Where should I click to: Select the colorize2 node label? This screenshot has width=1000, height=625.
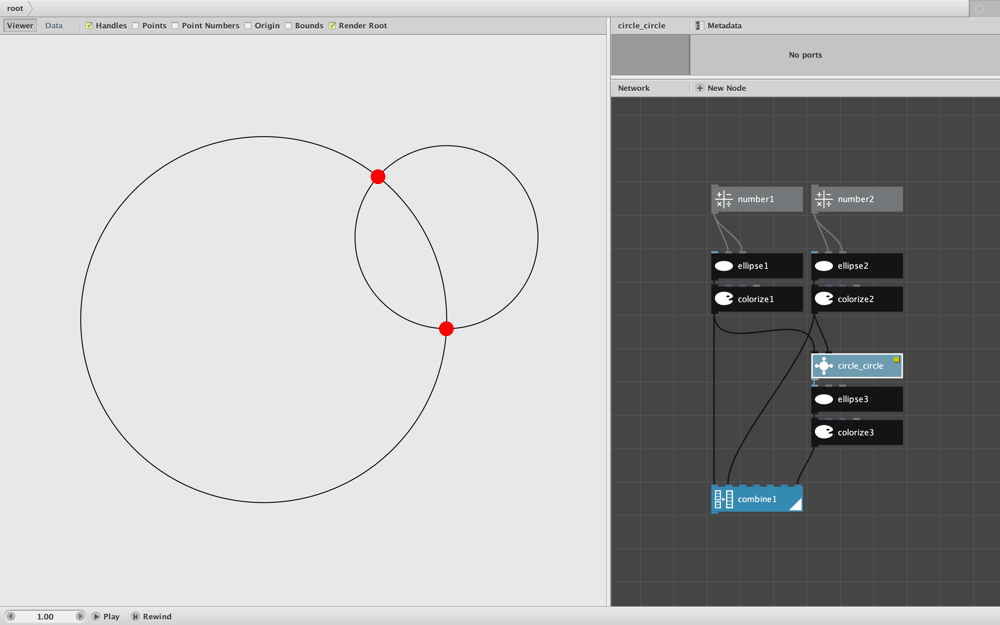(x=856, y=299)
